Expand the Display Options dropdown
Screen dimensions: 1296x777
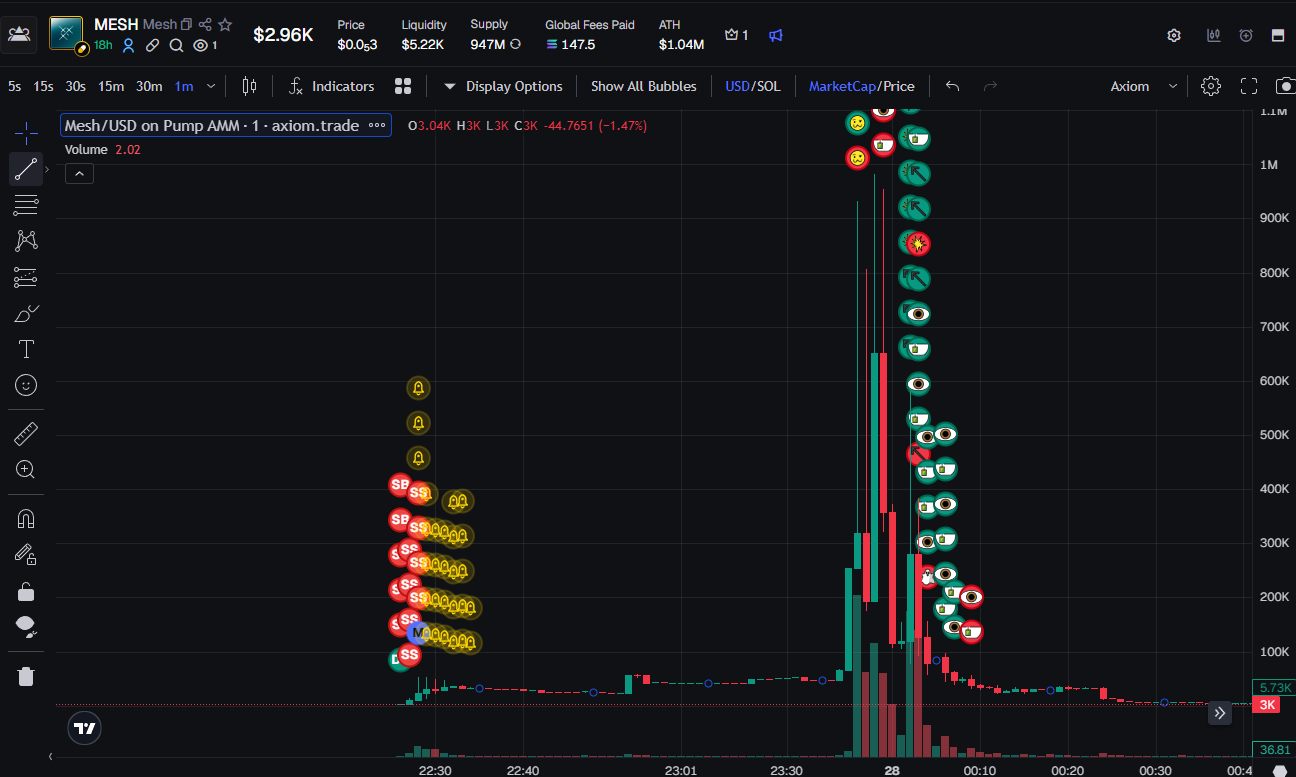point(503,86)
